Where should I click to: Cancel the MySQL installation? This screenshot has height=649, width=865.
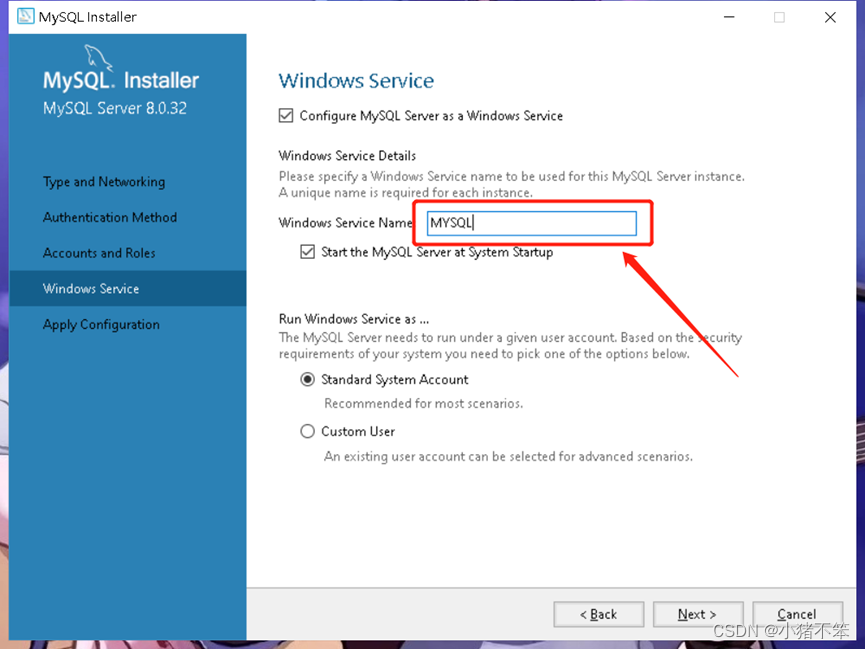(797, 614)
